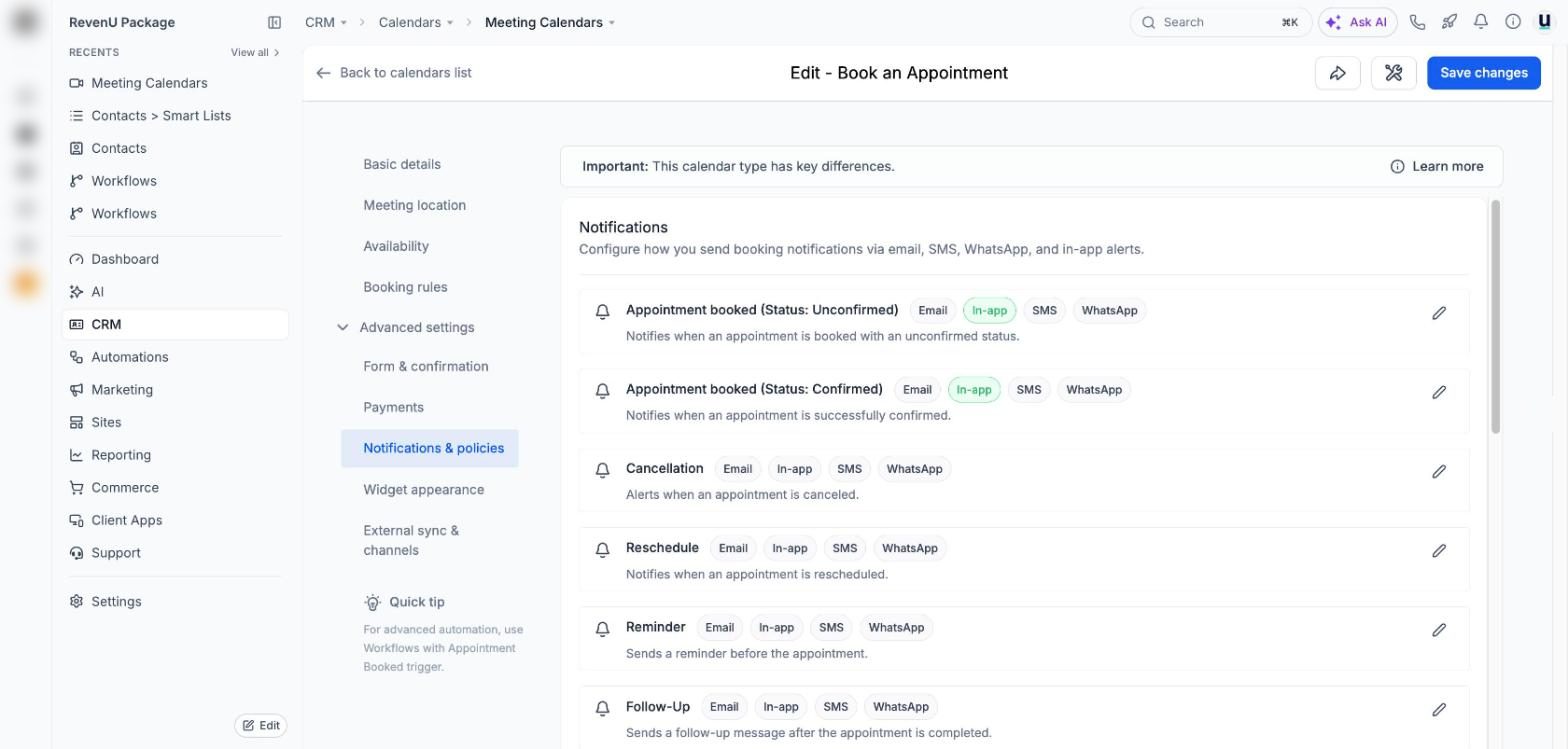Collapse the sidebar panel icon

pyautogui.click(x=274, y=22)
